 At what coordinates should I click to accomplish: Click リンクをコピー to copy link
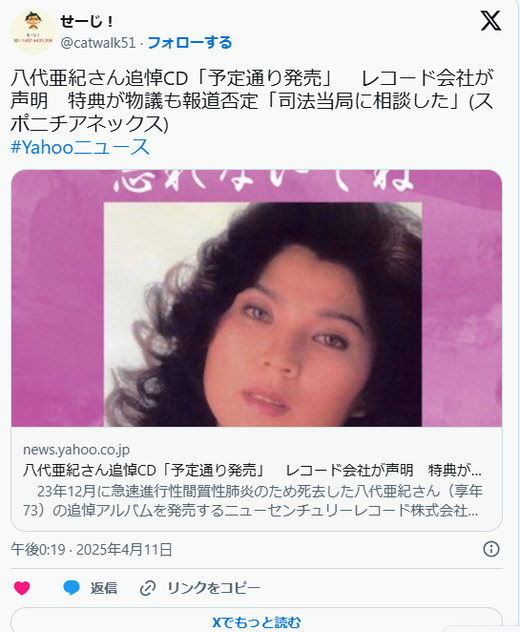(214, 588)
